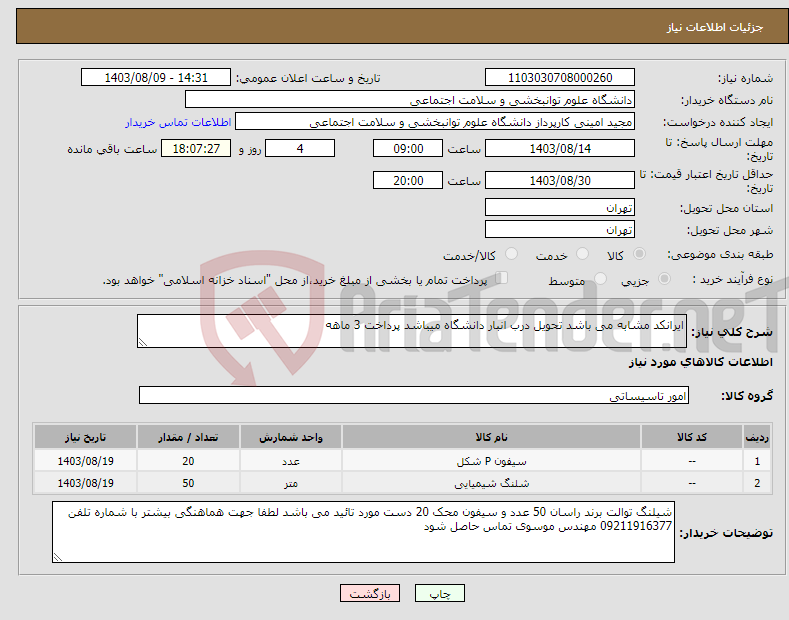Click the شهر محل تحویل field تهران
Viewport: 789px width, 620px height.
[x=560, y=229]
